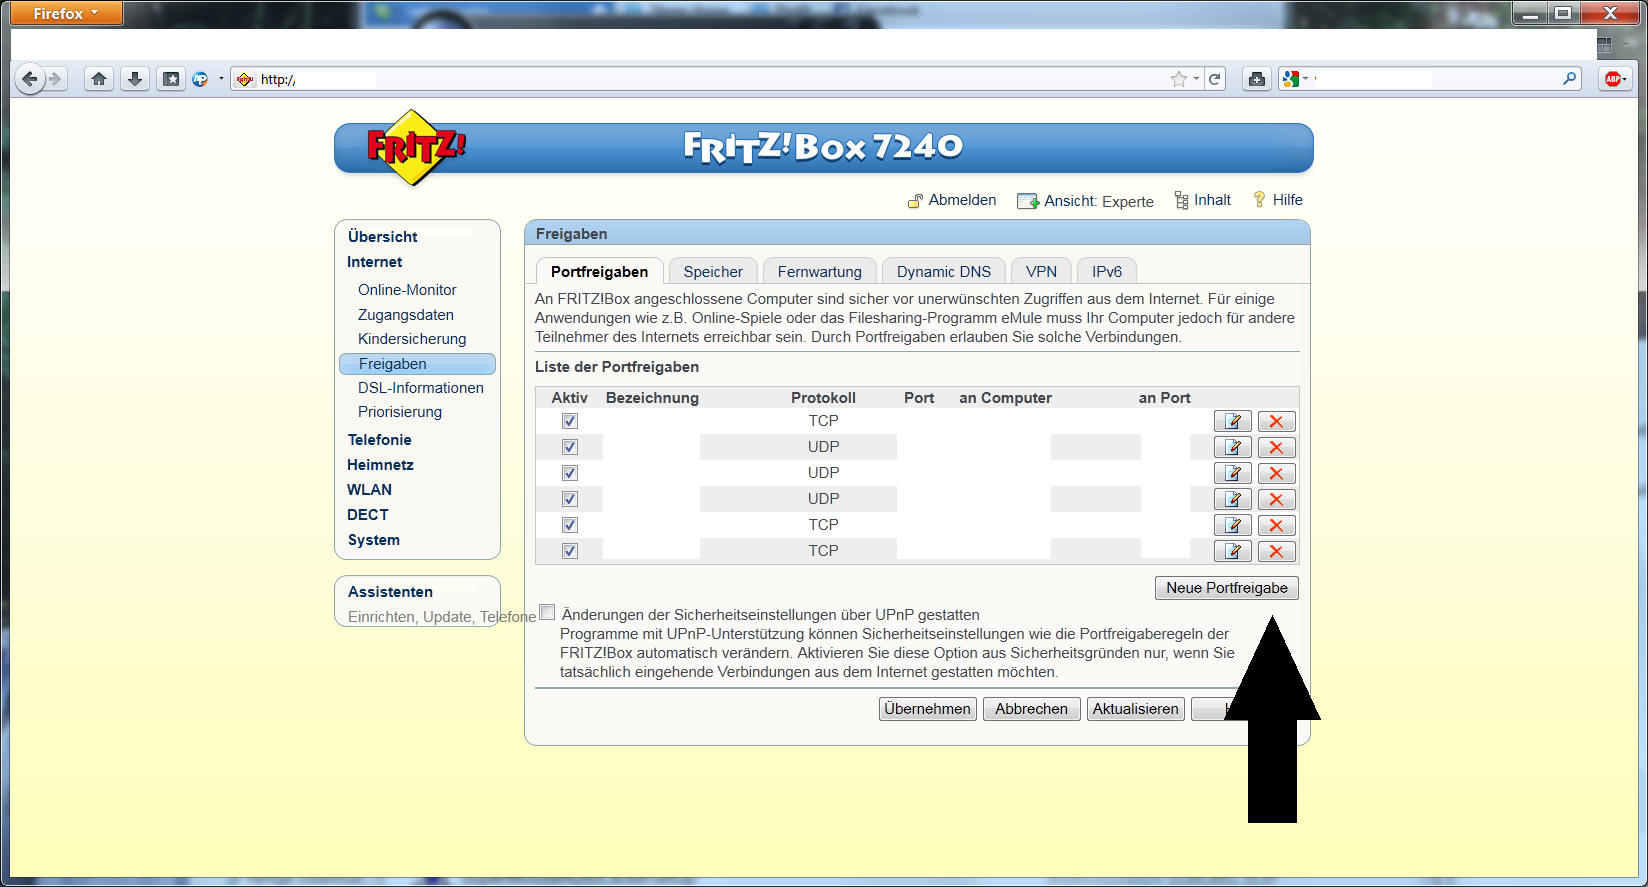This screenshot has height=887, width=1648.
Task: Edit the first UDP port forwarding entry
Action: click(1233, 447)
